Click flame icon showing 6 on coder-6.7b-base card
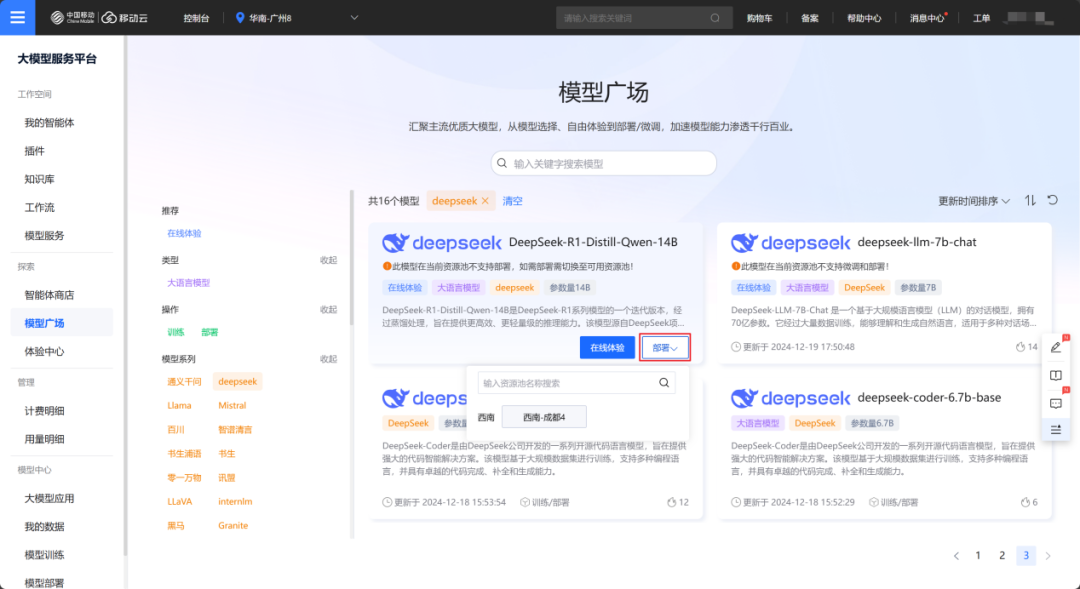 coord(1025,502)
